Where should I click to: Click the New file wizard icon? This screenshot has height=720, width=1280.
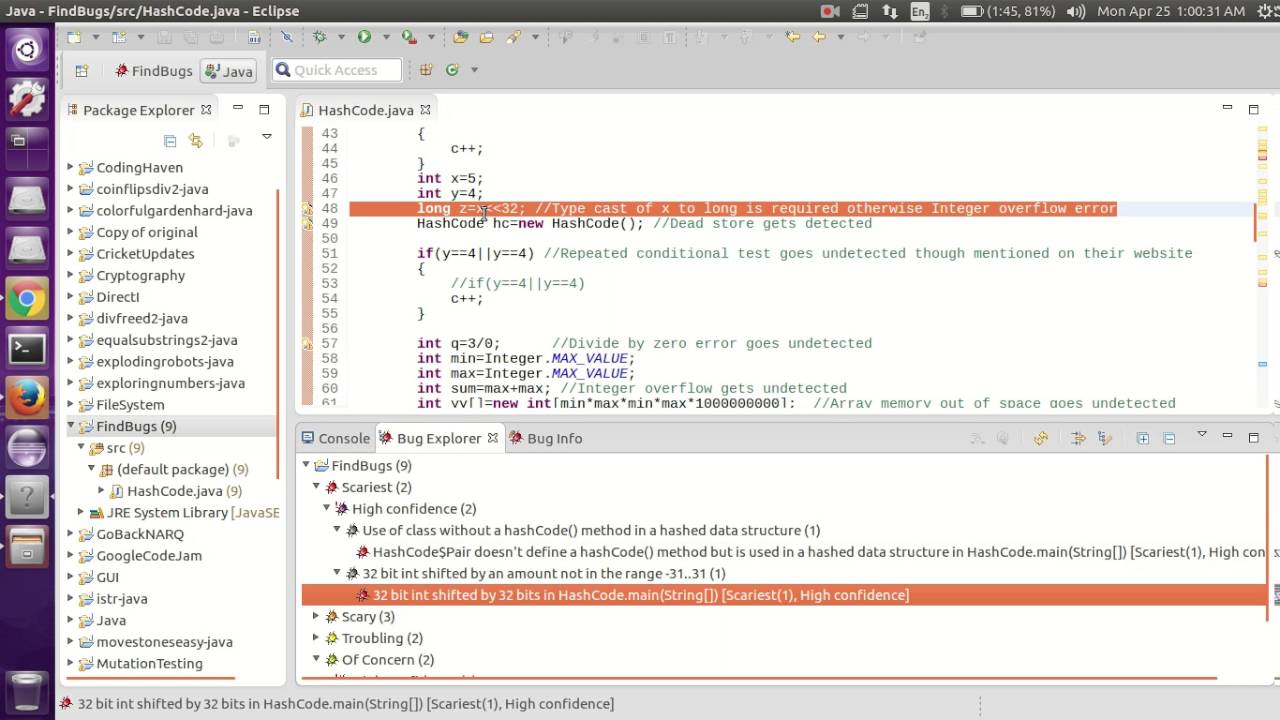74,37
